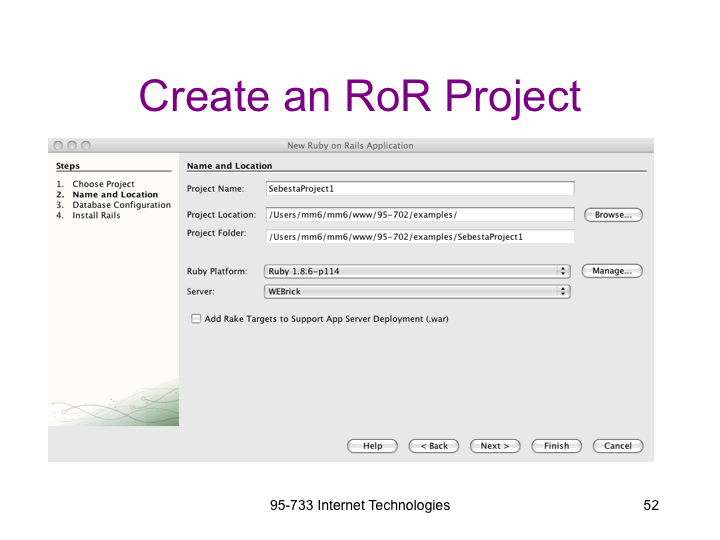Click the red close window button
The width and height of the screenshot is (720, 540).
58,146
